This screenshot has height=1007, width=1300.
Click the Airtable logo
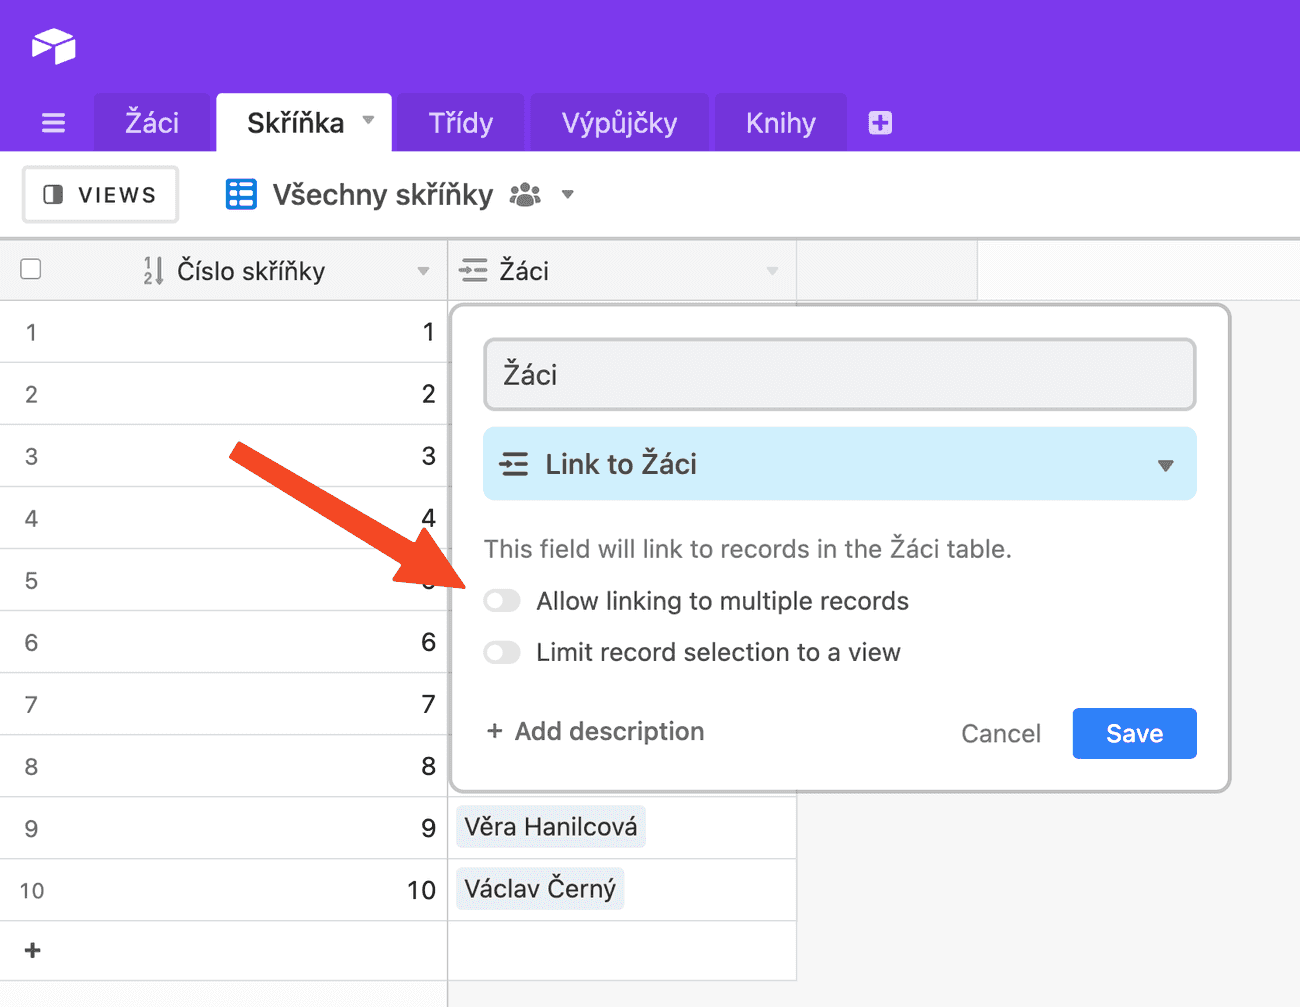point(53,45)
